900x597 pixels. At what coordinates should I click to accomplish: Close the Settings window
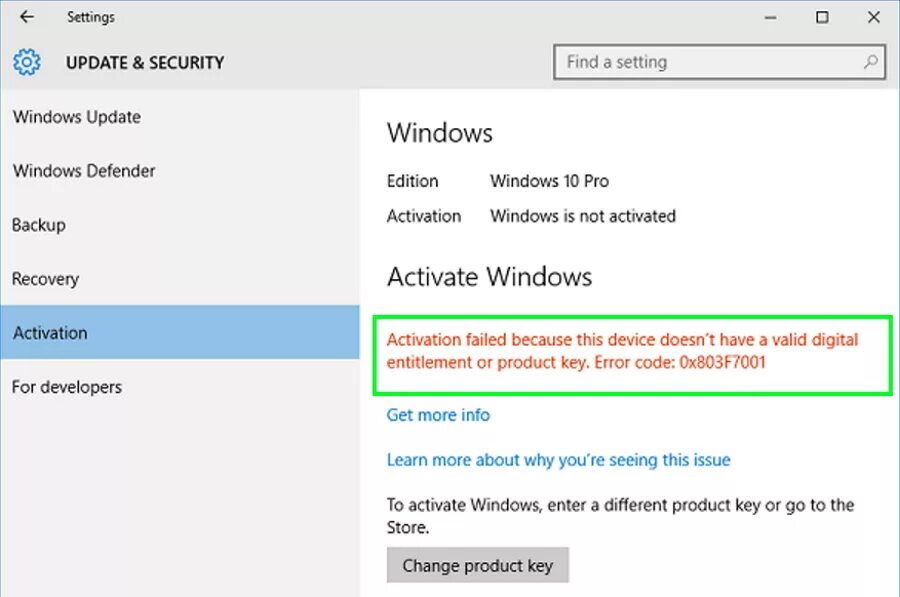click(872, 17)
